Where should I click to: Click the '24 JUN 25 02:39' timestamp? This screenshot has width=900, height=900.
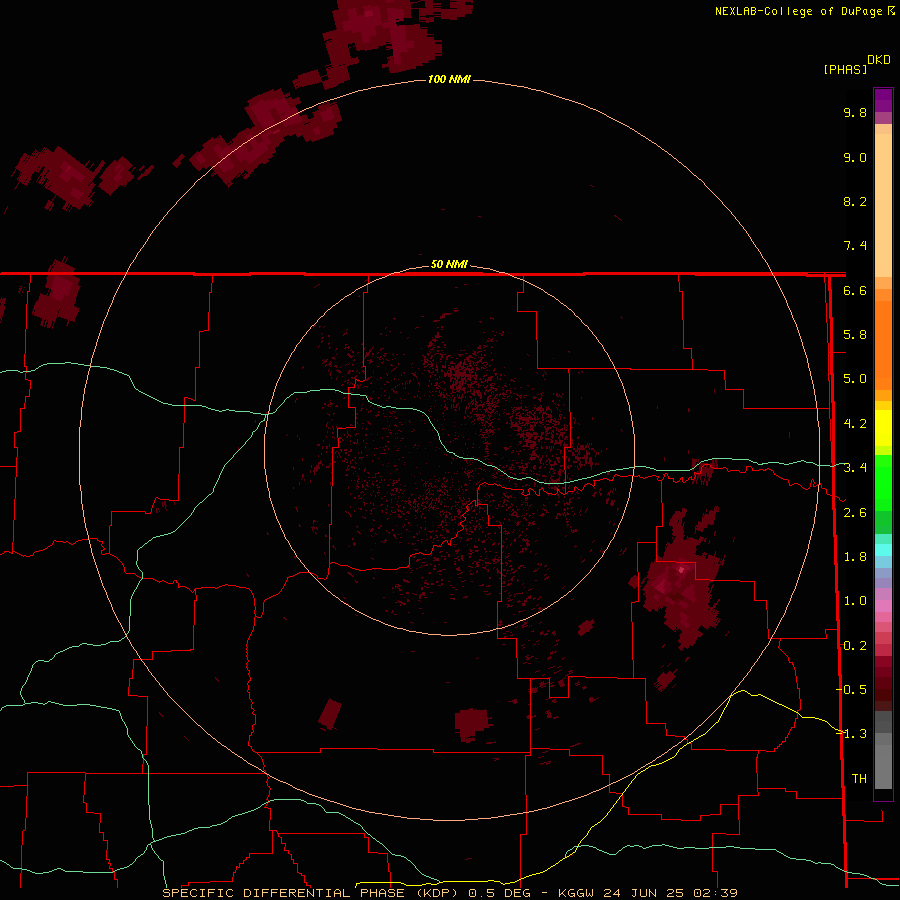(x=670, y=893)
